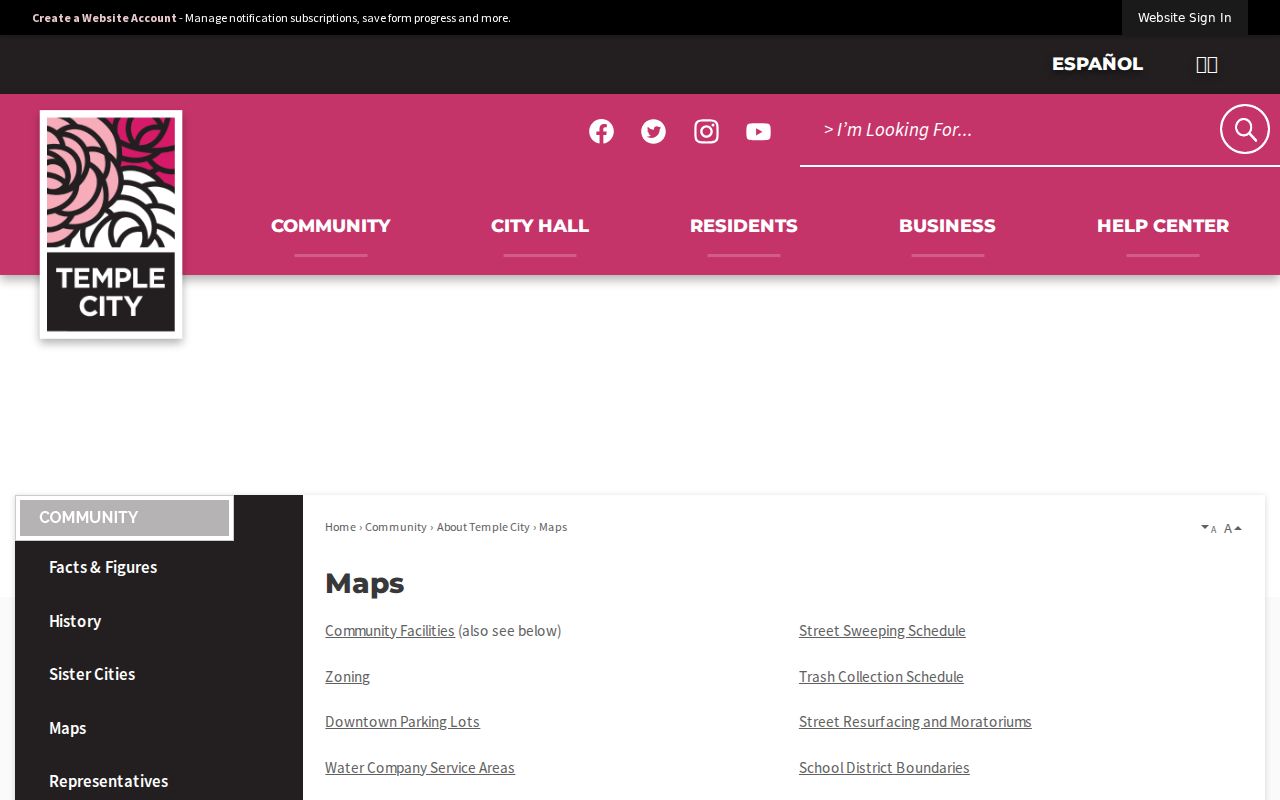
Task: Click the Maps page heading
Action: pos(365,583)
